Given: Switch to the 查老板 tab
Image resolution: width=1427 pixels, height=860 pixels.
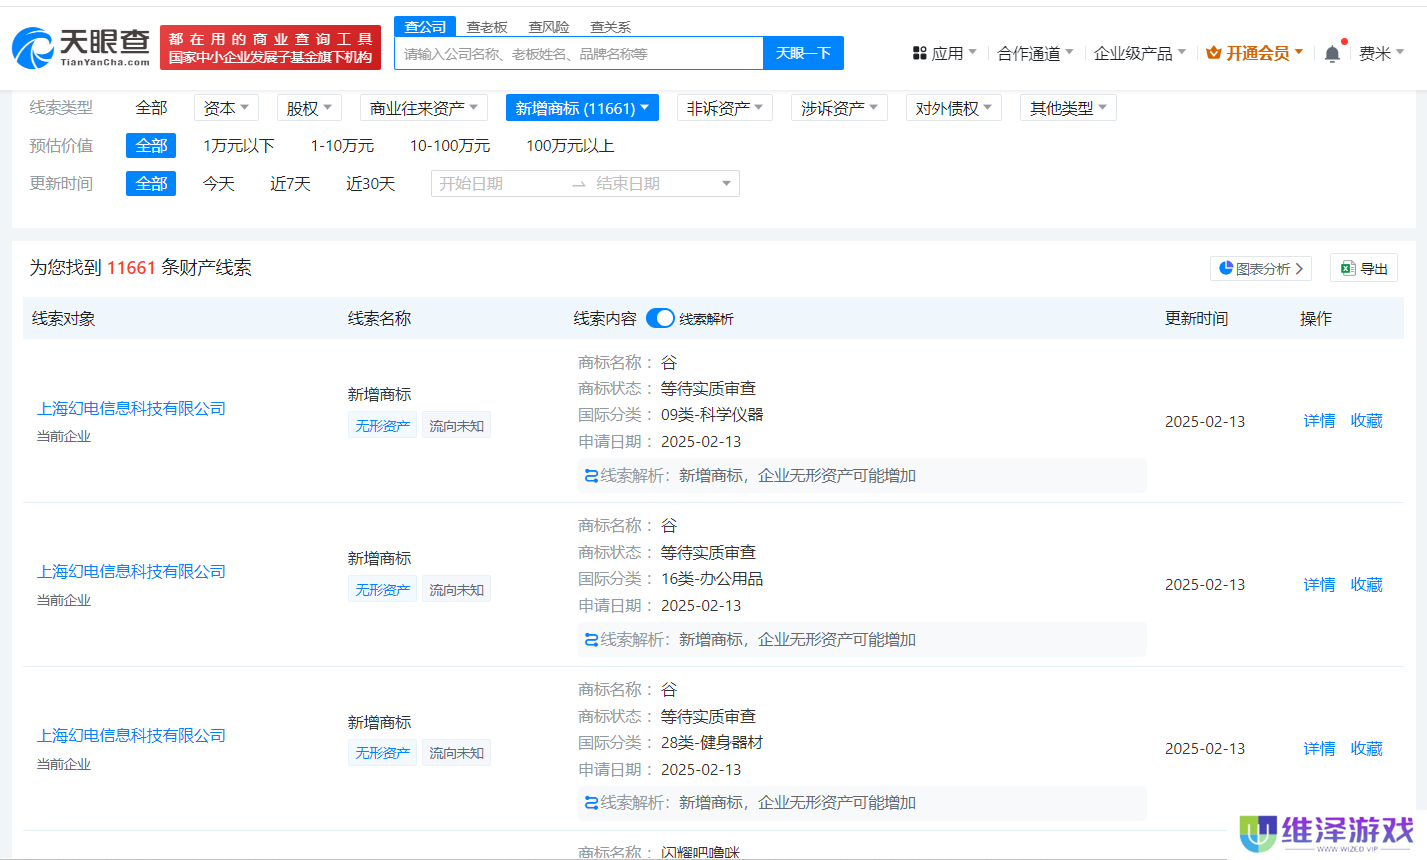Looking at the screenshot, I should 487,26.
